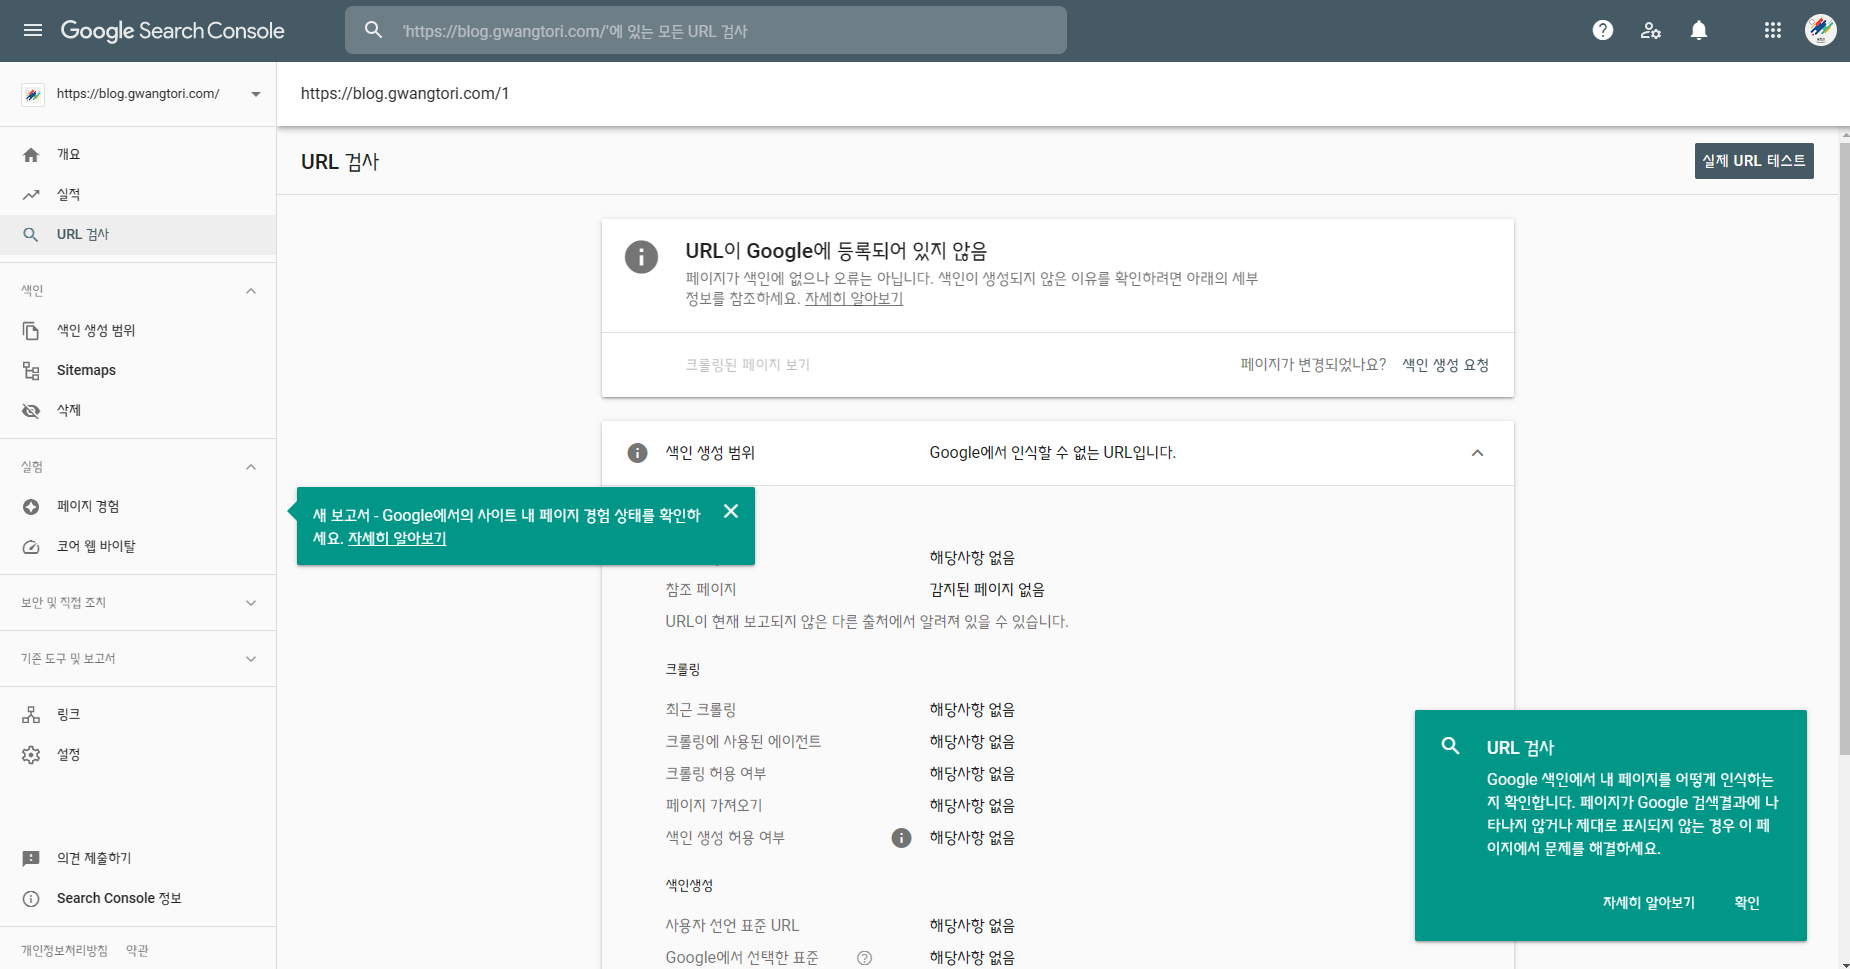1850x969 pixels.
Task: Click the home icon for 개요
Action: (x=31, y=155)
